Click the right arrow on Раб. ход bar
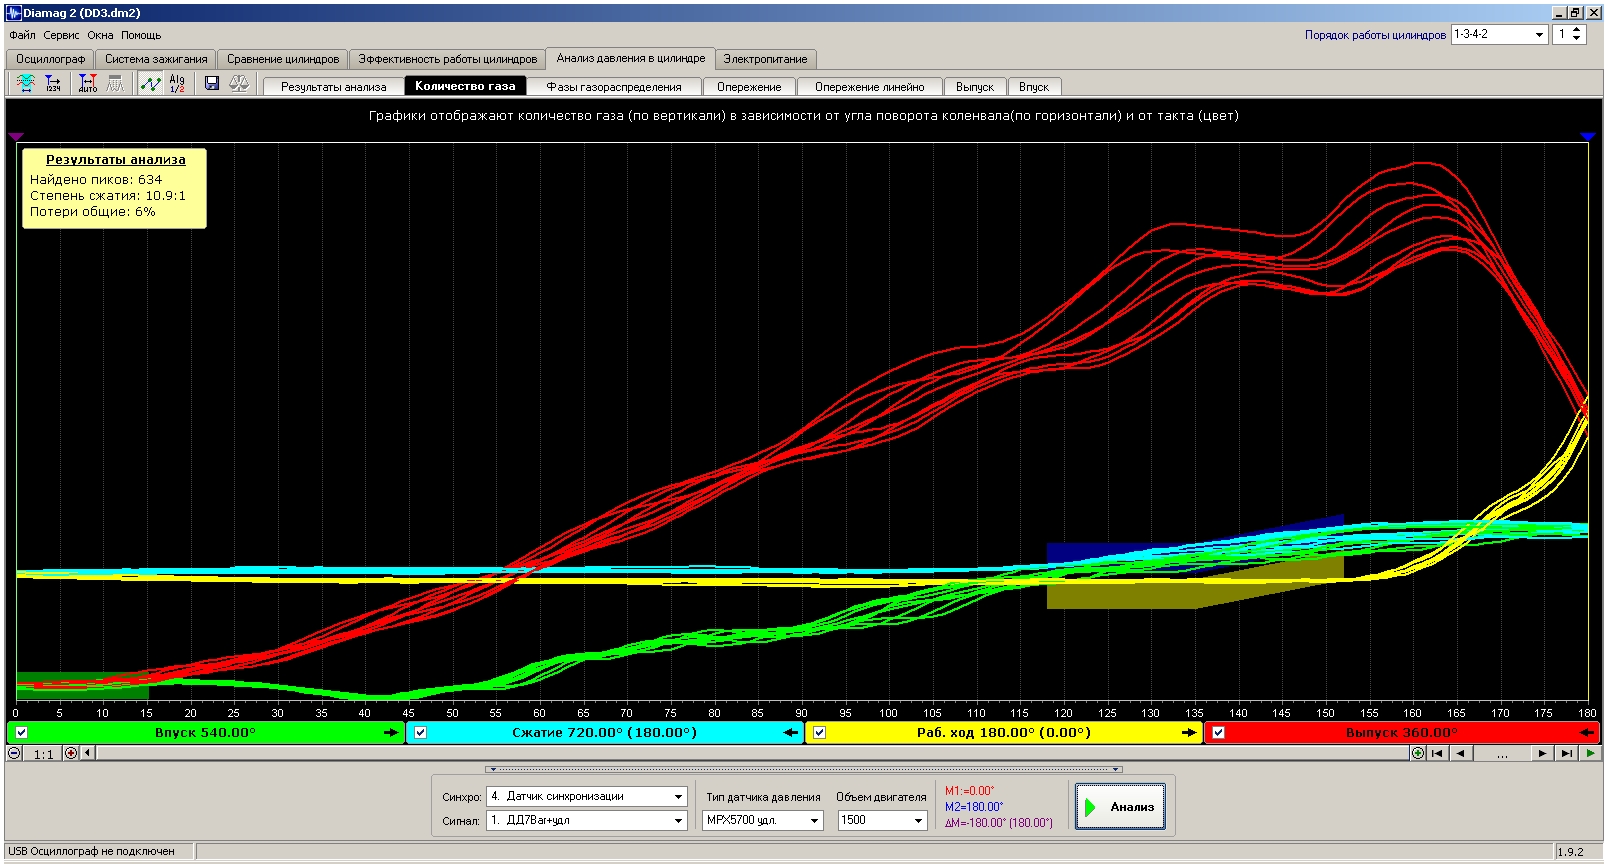Image resolution: width=1608 pixels, height=864 pixels. (x=1189, y=733)
